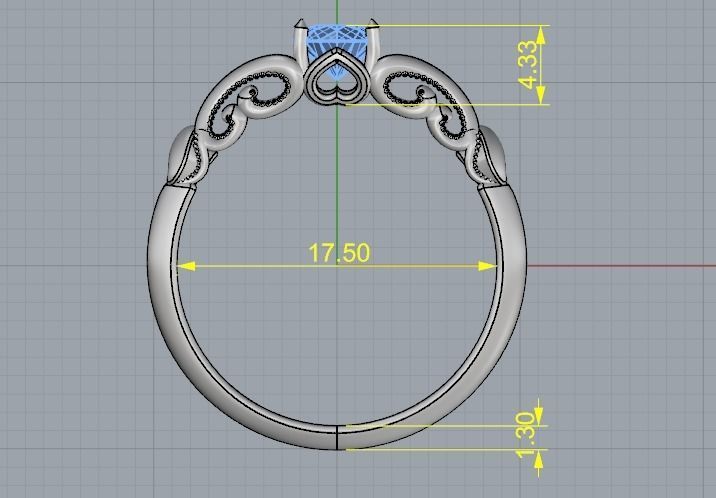Select the 1.30 band thickness dimension text

[x=526, y=435]
